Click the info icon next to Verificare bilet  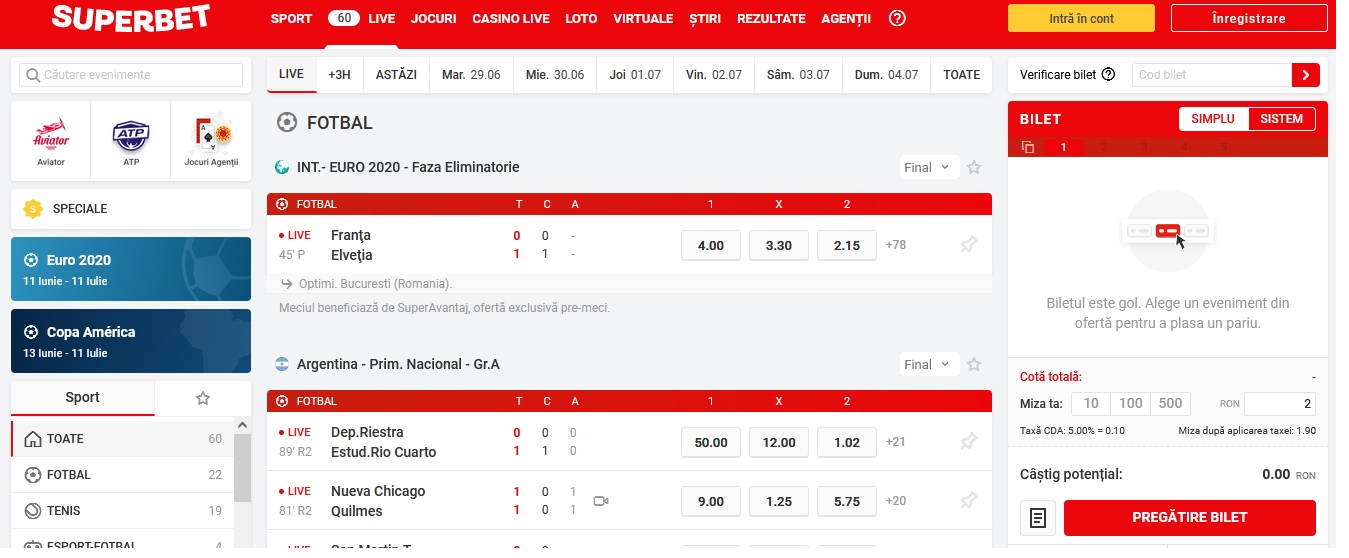point(1108,74)
